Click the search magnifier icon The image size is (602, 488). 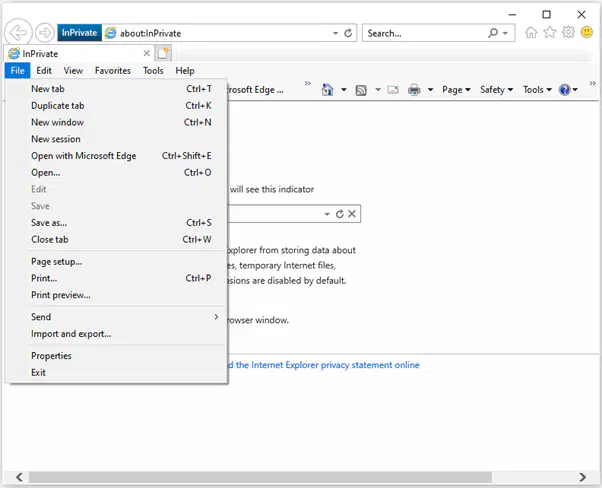point(493,33)
